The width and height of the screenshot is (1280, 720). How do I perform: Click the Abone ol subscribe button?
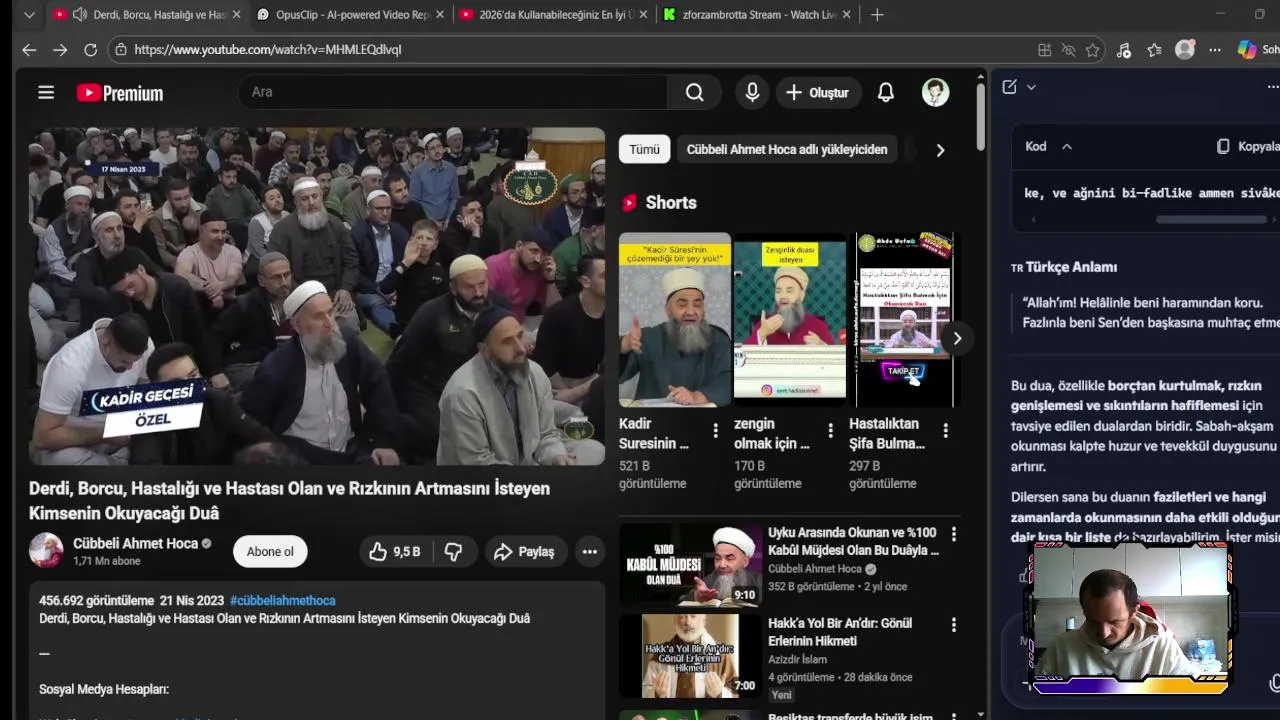270,552
